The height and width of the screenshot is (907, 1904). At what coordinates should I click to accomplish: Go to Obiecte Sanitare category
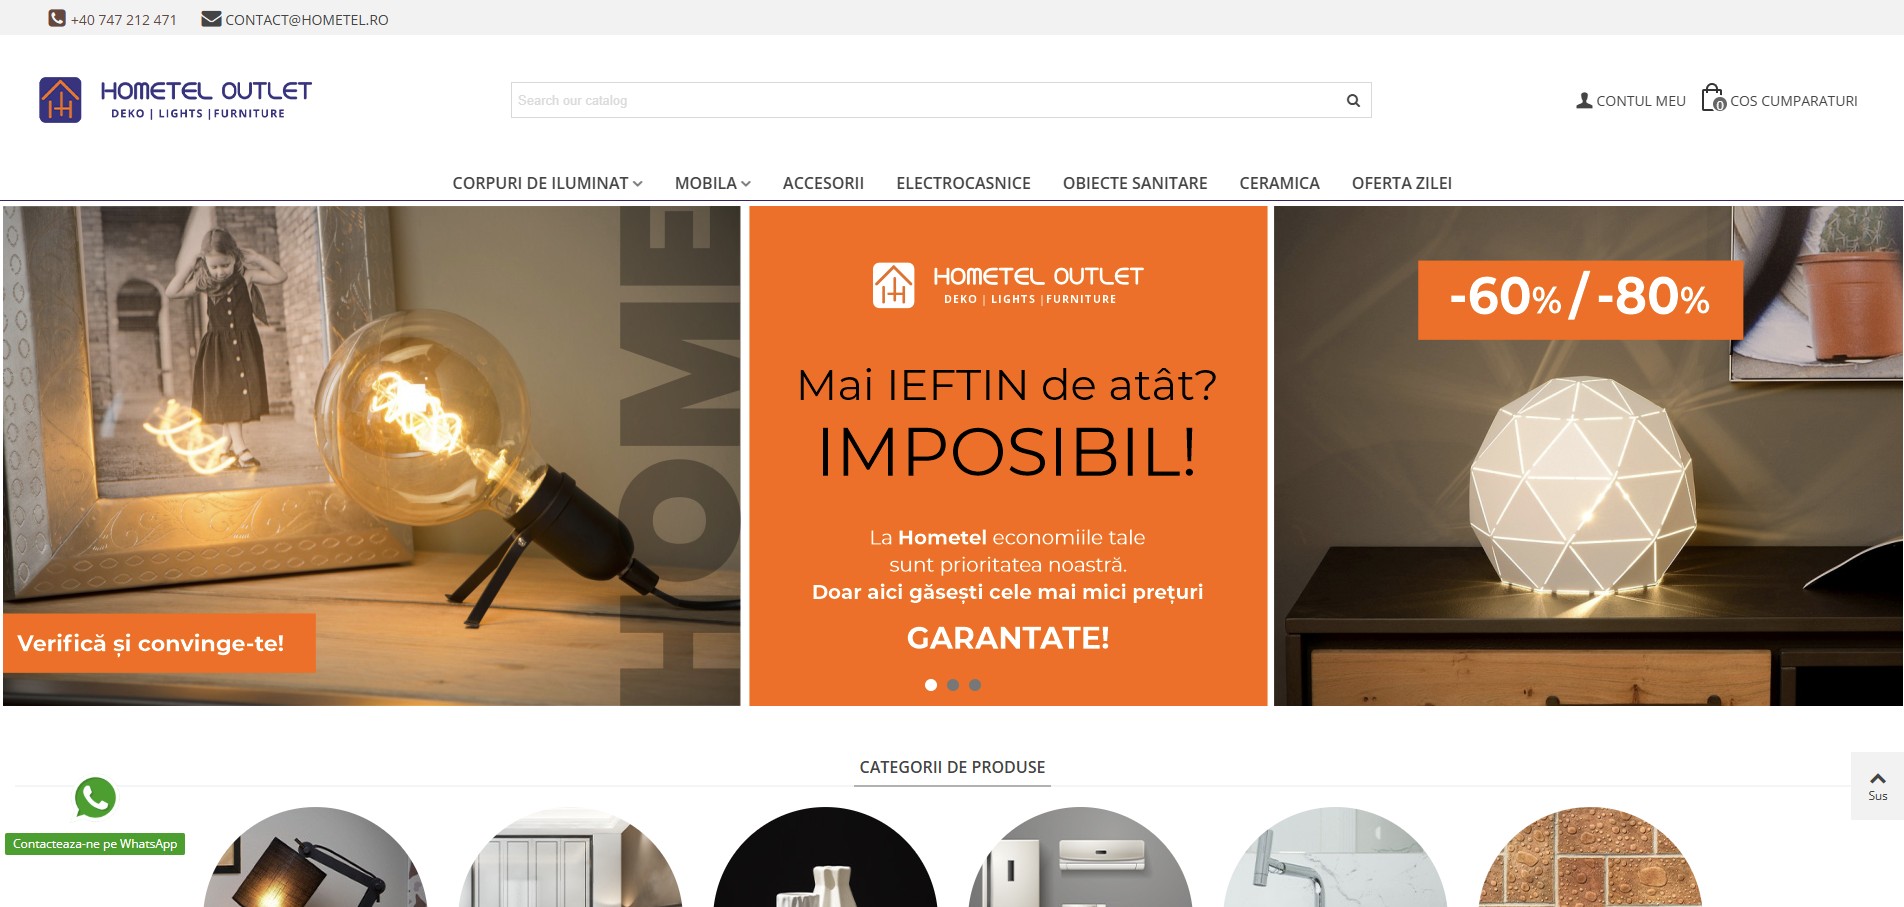(1135, 183)
